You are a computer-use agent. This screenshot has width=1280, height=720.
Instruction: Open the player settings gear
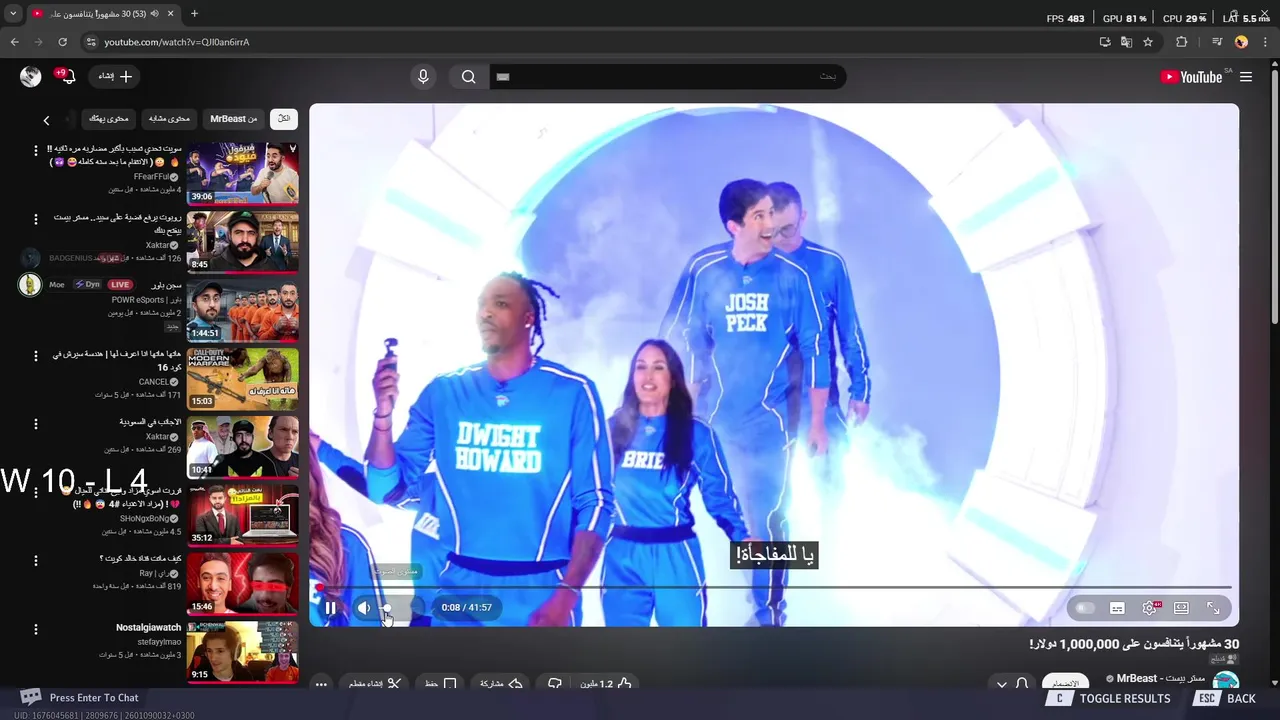click(x=1150, y=608)
